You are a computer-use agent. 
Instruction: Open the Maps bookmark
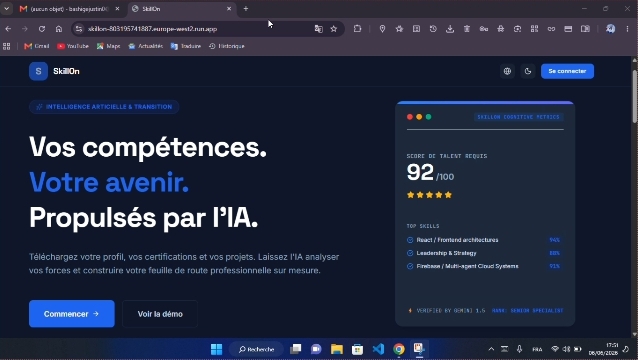pos(108,46)
